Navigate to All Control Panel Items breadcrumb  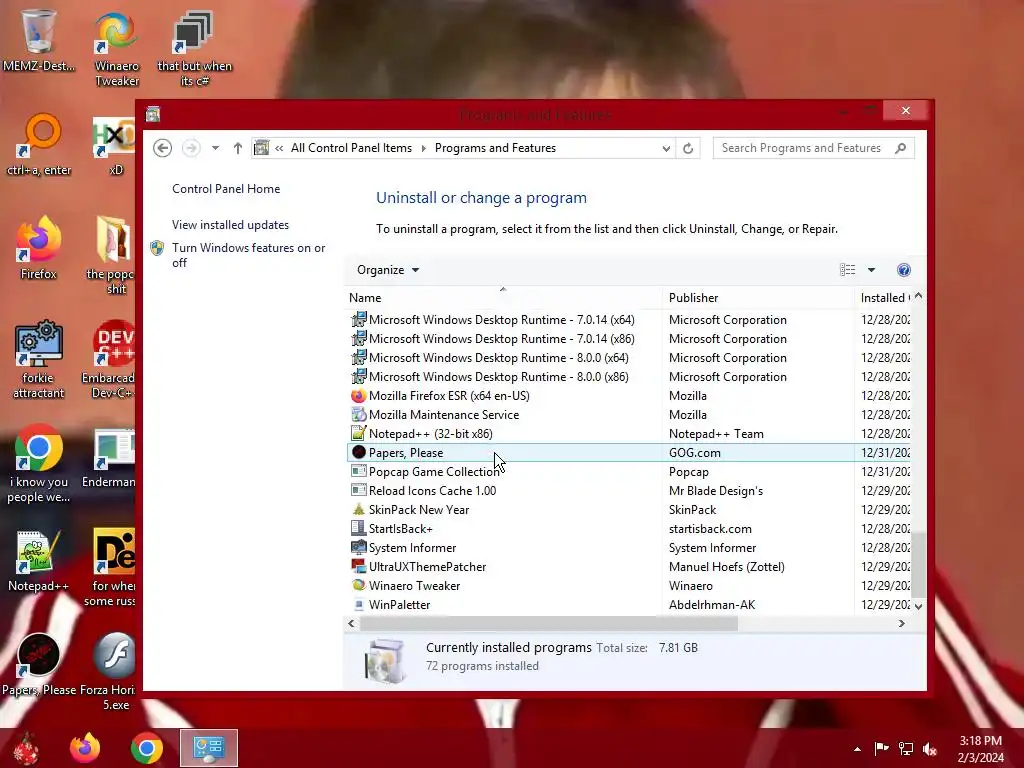[x=351, y=148]
